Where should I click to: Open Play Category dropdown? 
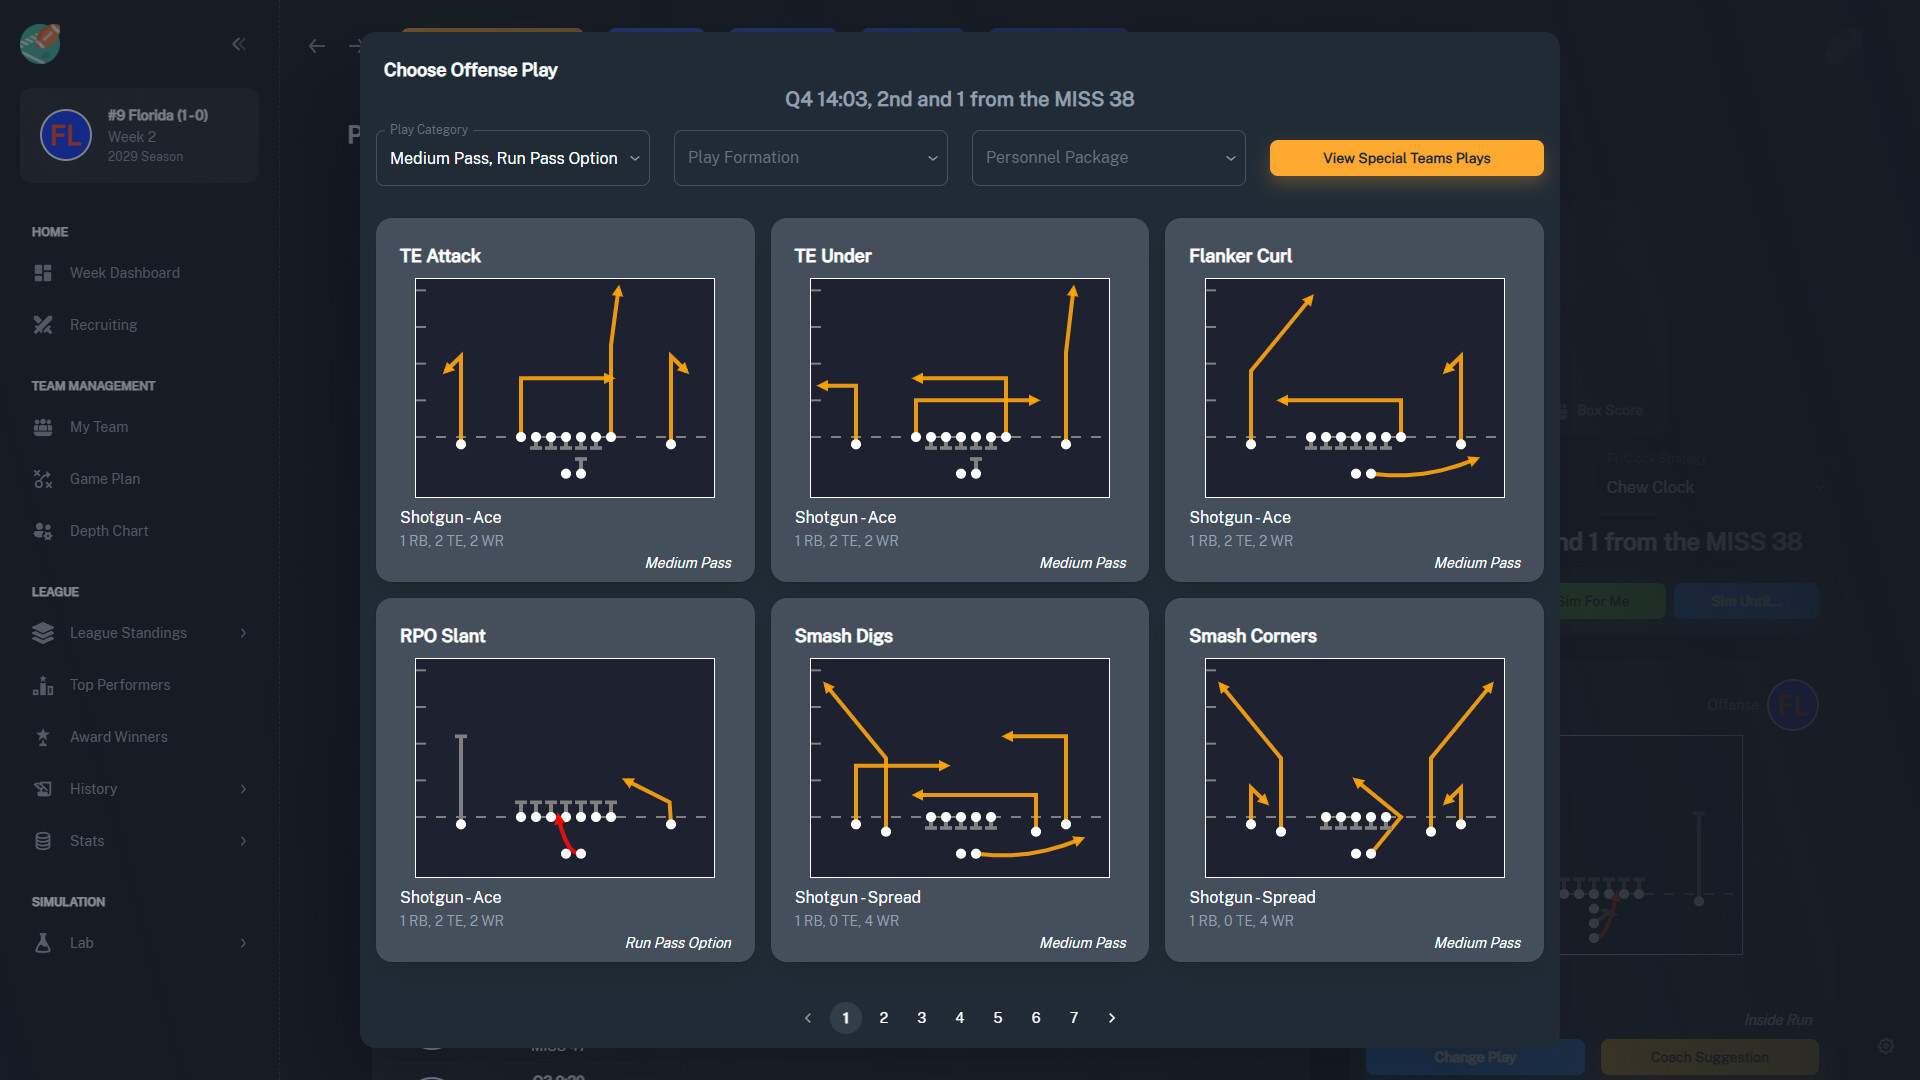[x=513, y=158]
